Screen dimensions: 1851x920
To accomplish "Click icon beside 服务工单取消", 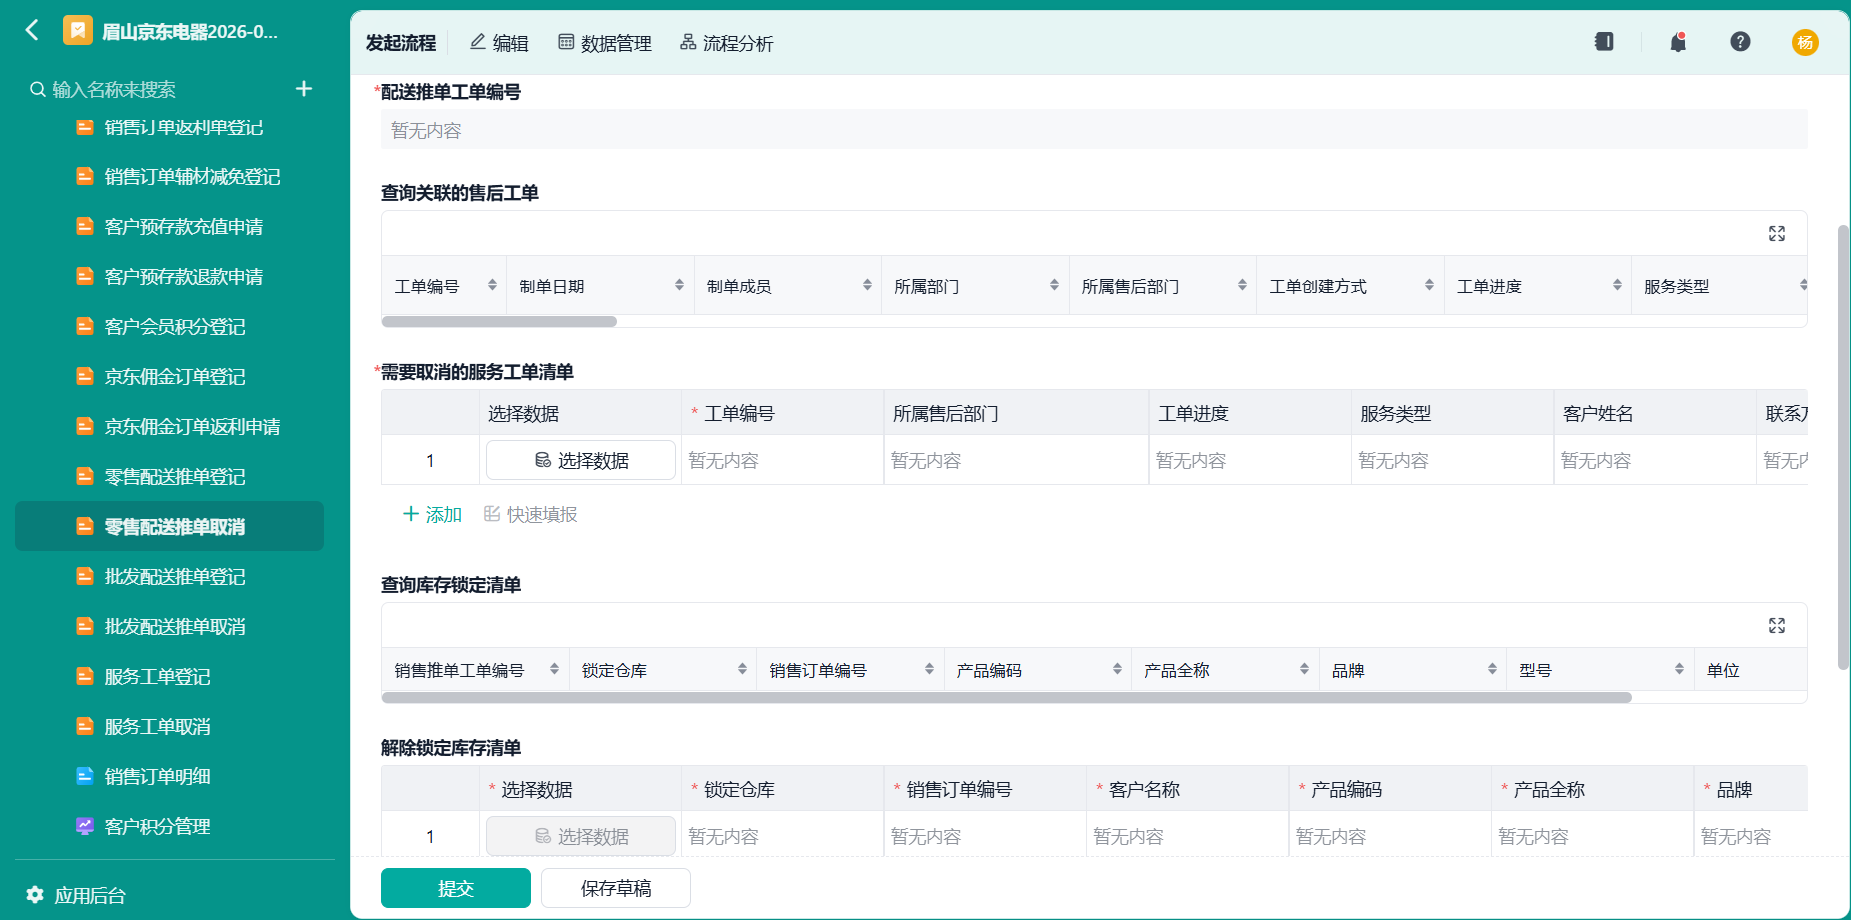I will point(85,726).
